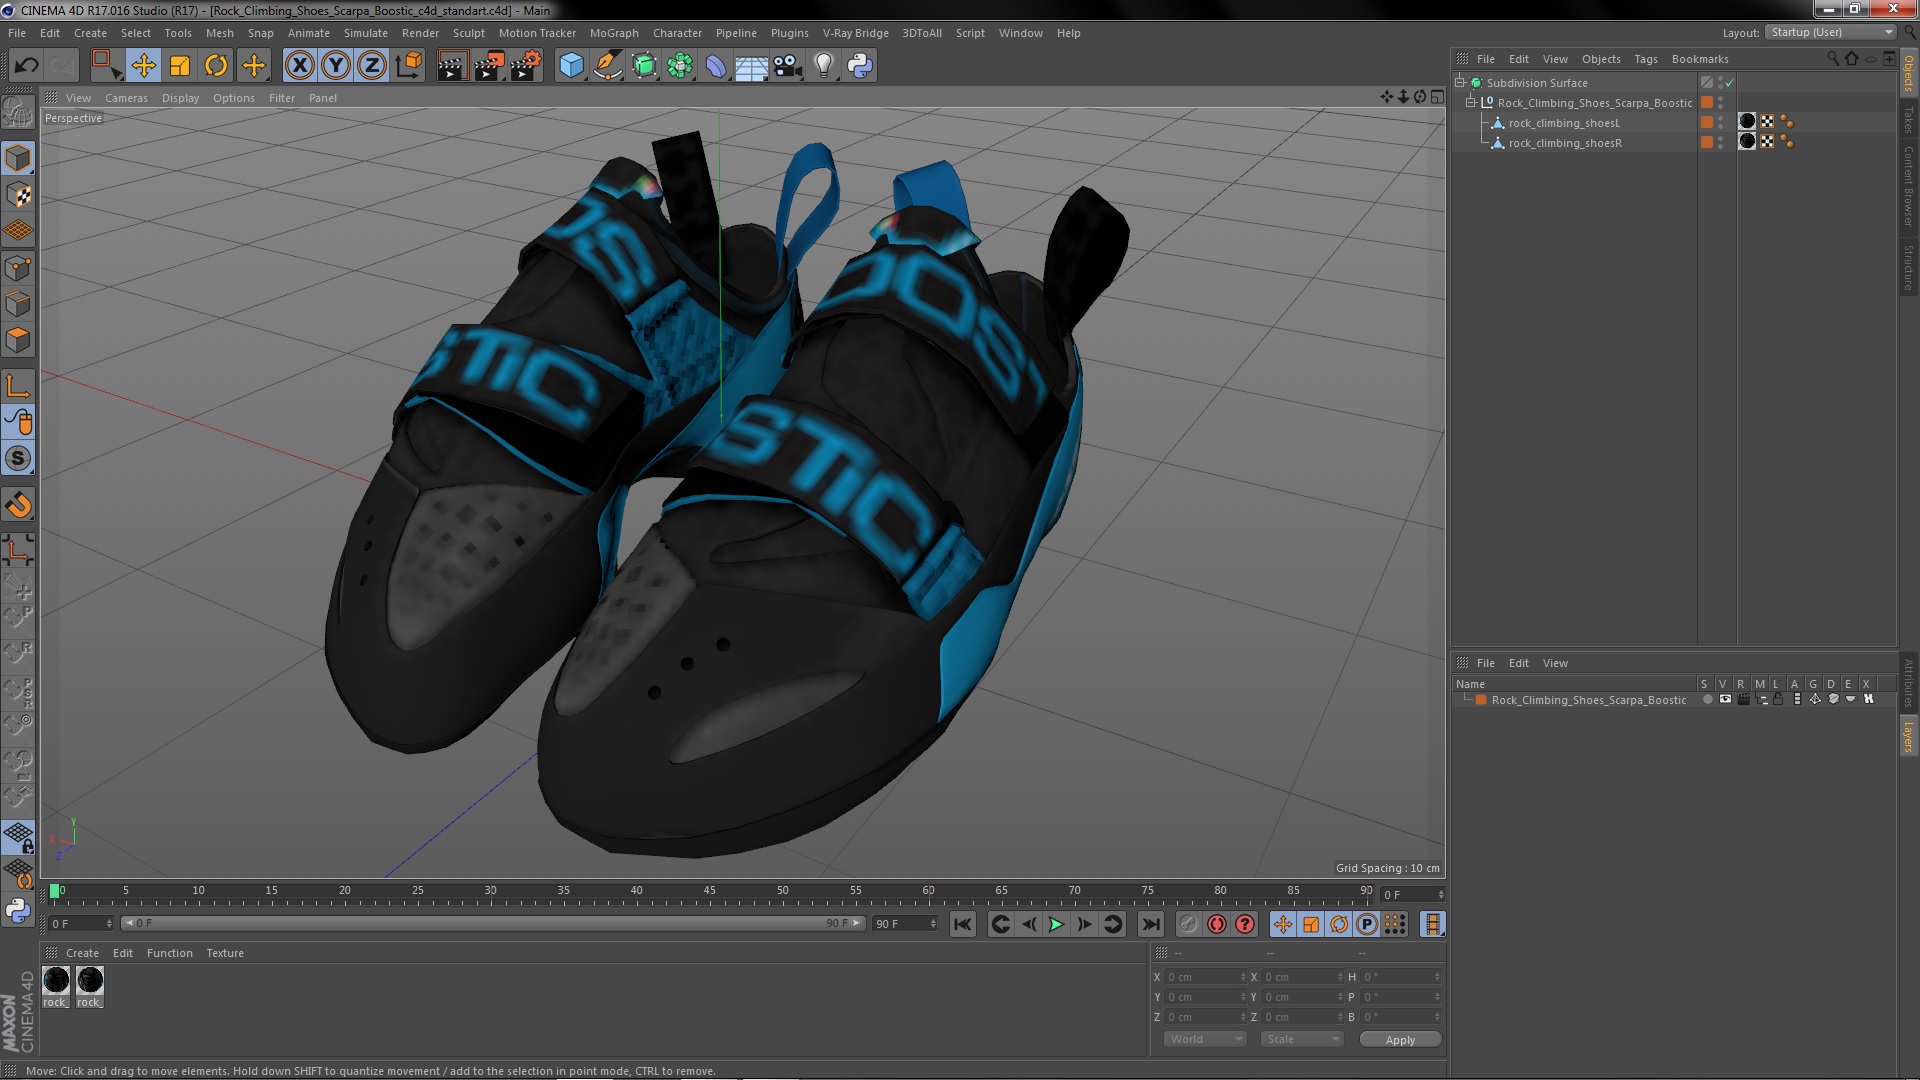Activate the Rotate tool
This screenshot has width=1920, height=1080.
click(x=216, y=66)
